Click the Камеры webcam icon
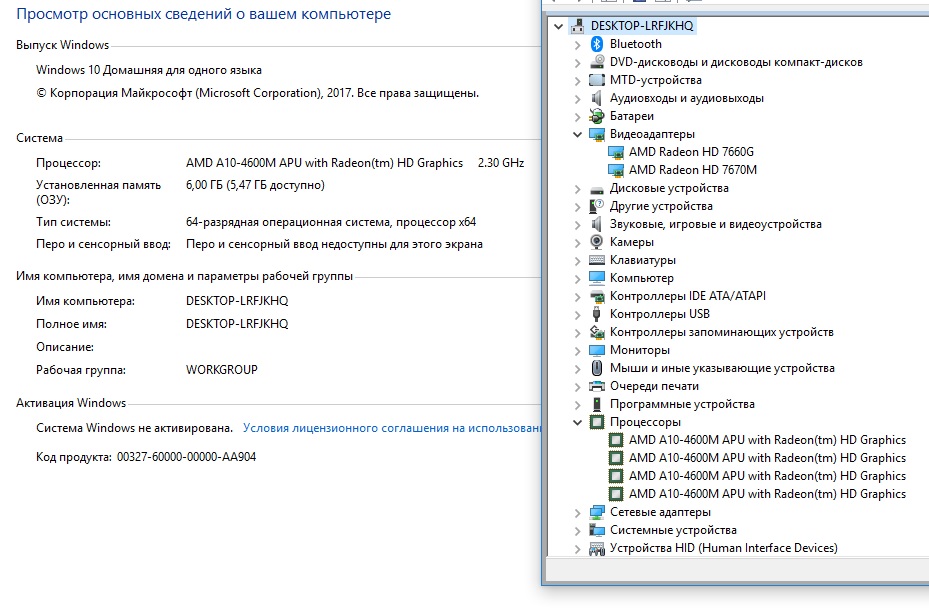This screenshot has width=929, height=611. point(597,242)
